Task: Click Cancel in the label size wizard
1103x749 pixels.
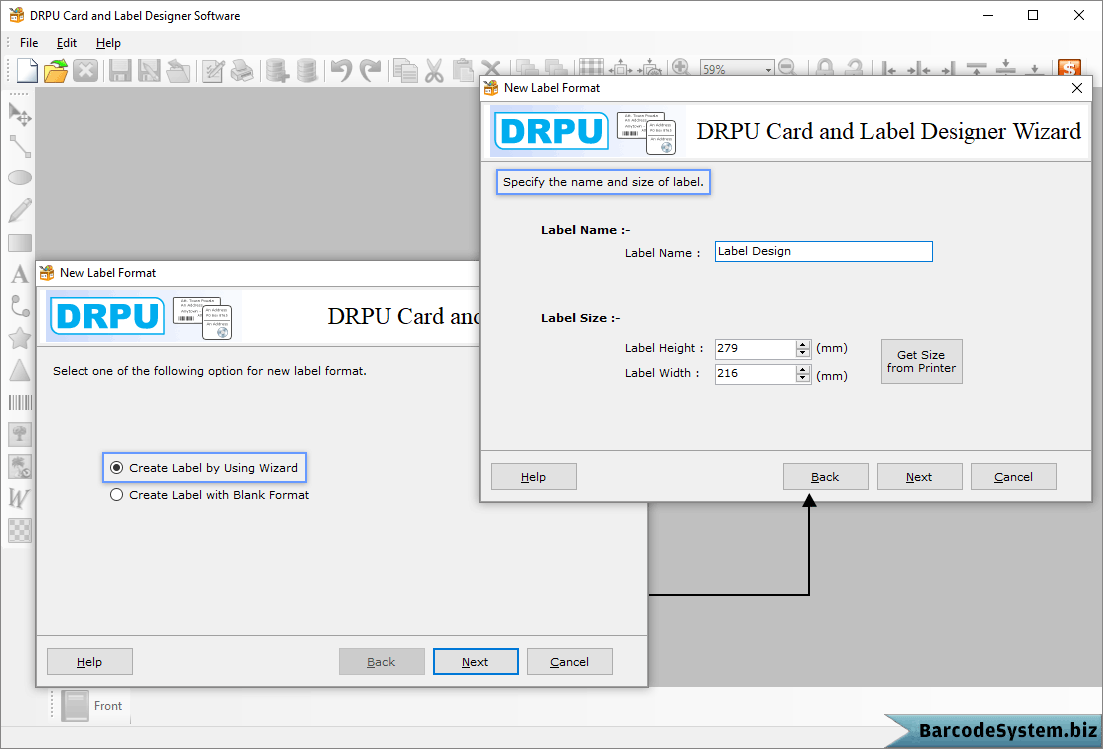Action: [x=1014, y=477]
